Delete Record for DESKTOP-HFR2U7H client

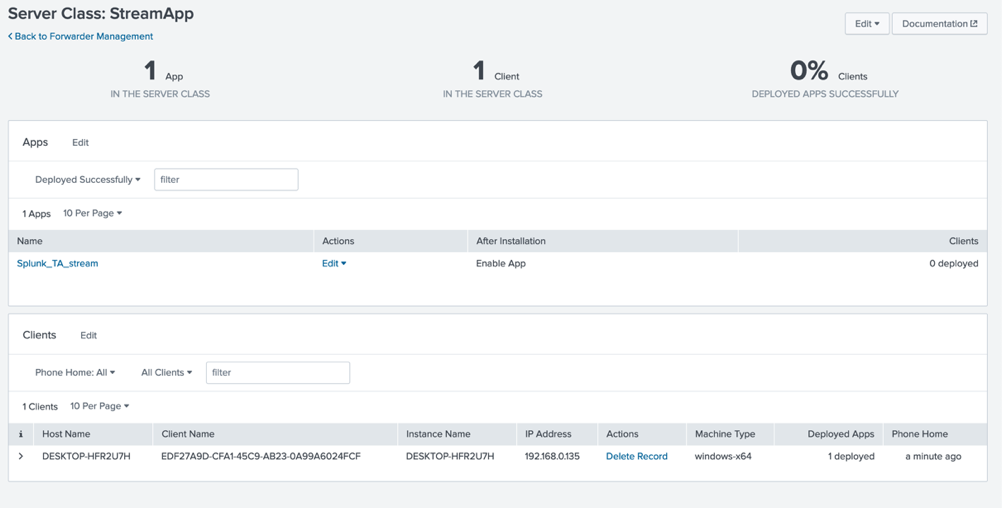[x=636, y=456]
